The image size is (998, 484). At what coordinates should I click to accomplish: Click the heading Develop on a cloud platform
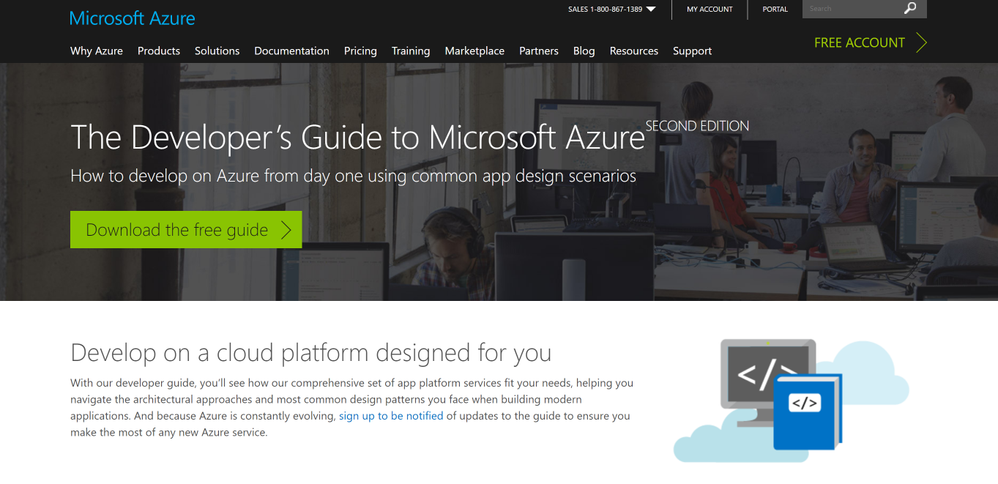311,352
